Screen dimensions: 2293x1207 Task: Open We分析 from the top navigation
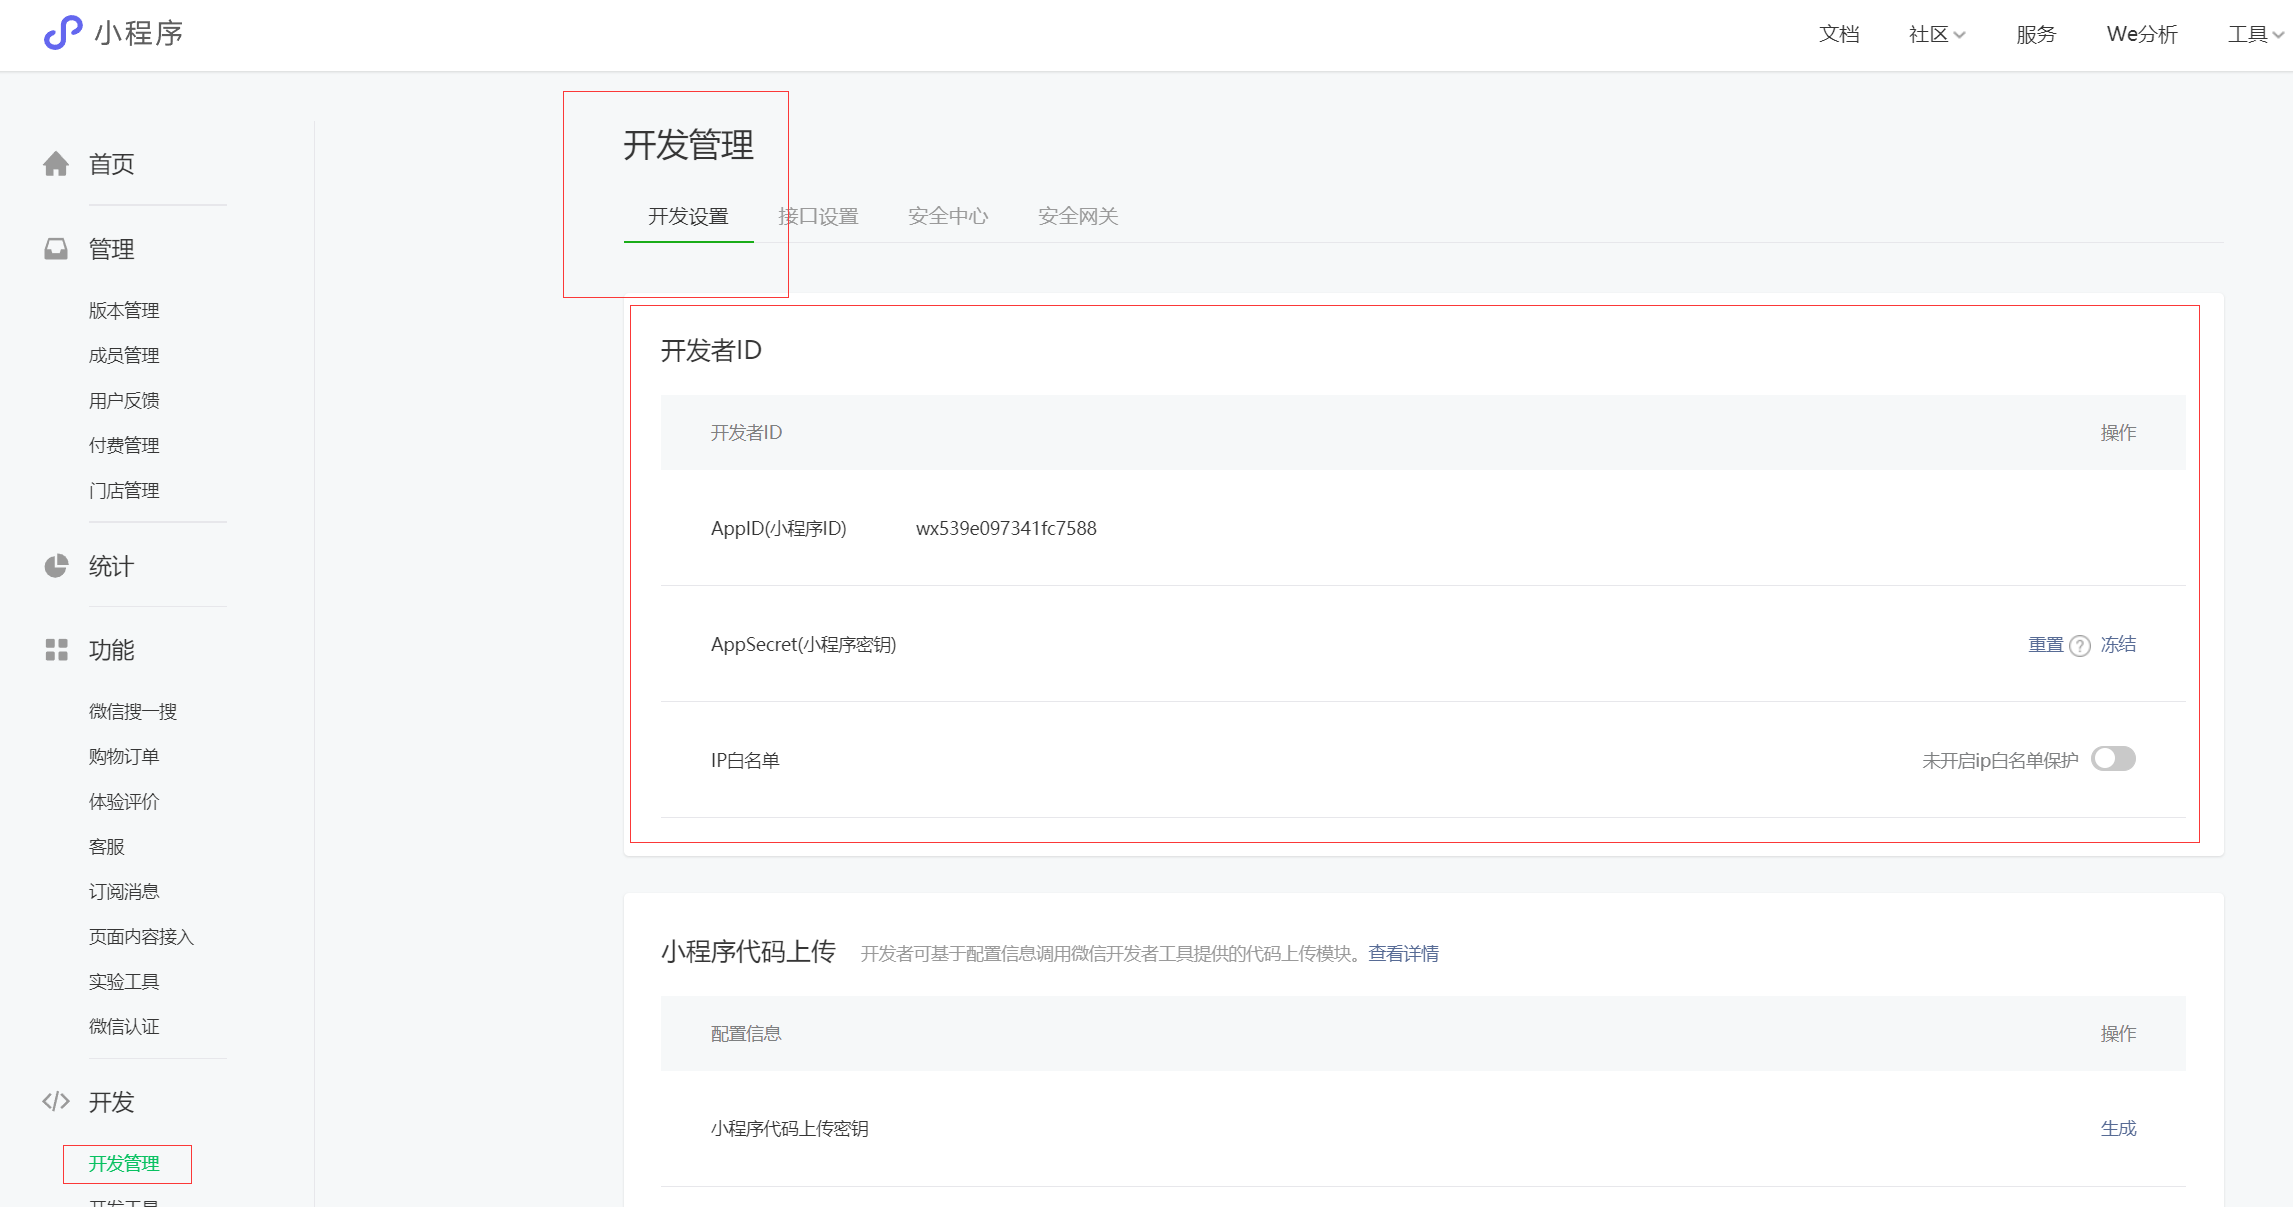pos(2141,34)
